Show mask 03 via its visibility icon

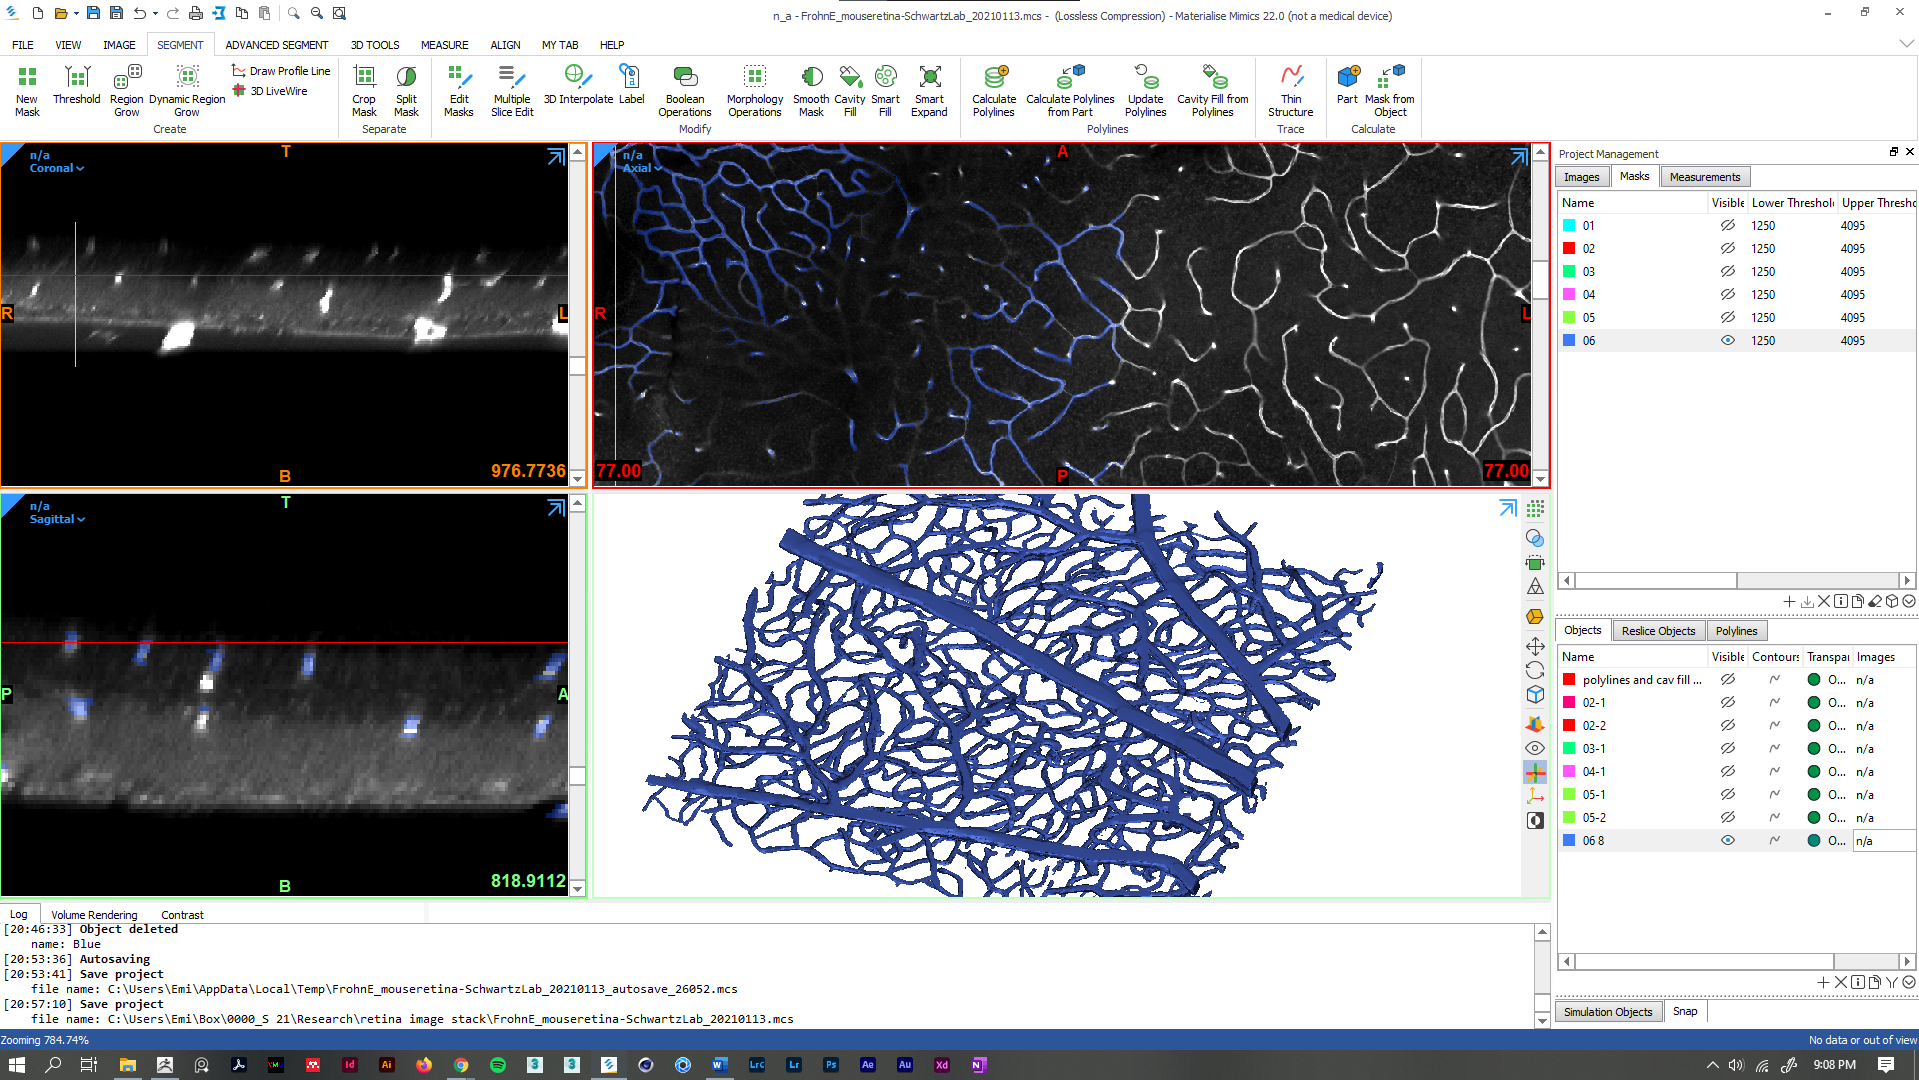pos(1727,271)
